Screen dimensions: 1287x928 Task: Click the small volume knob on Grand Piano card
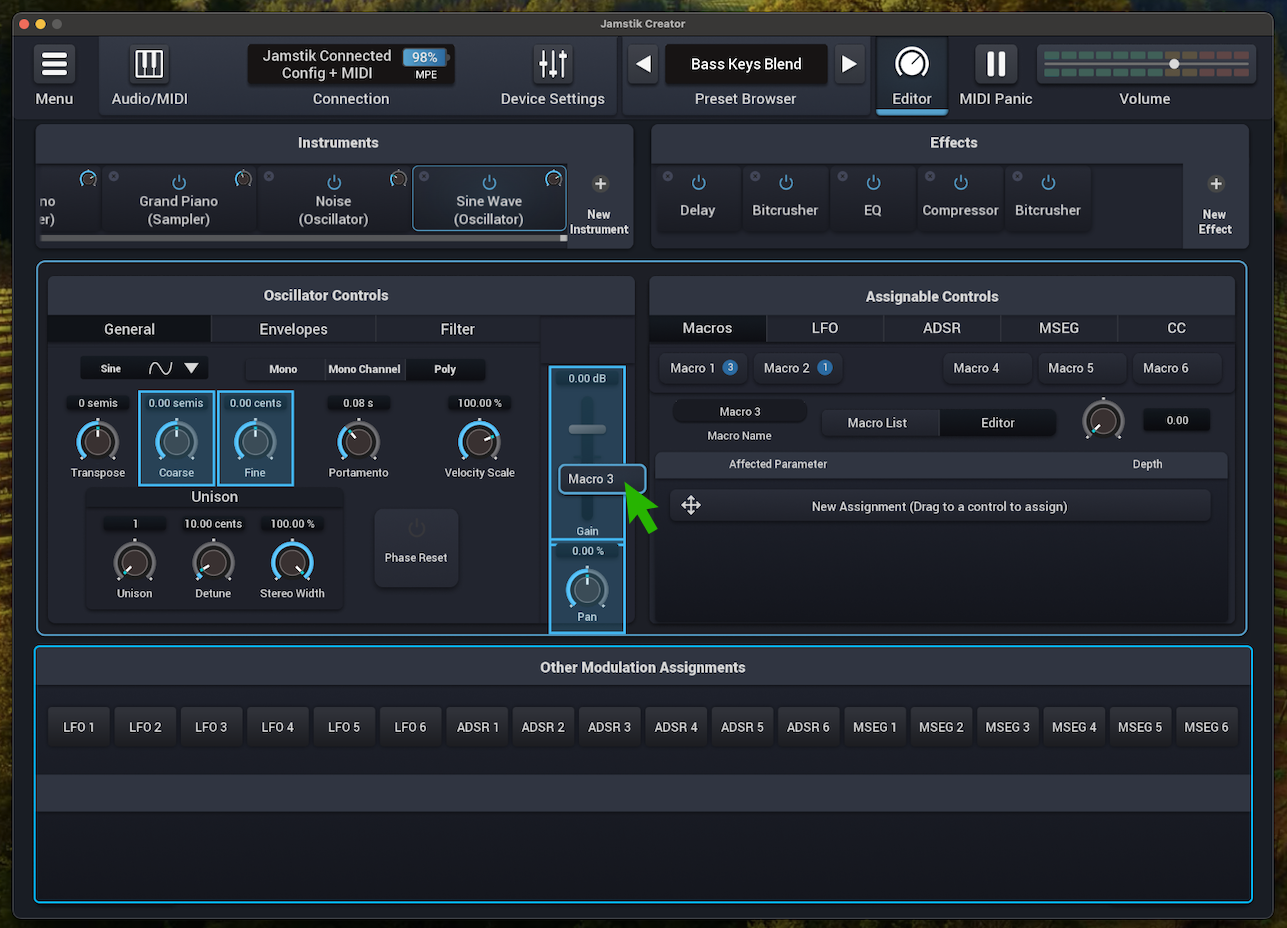pyautogui.click(x=243, y=179)
